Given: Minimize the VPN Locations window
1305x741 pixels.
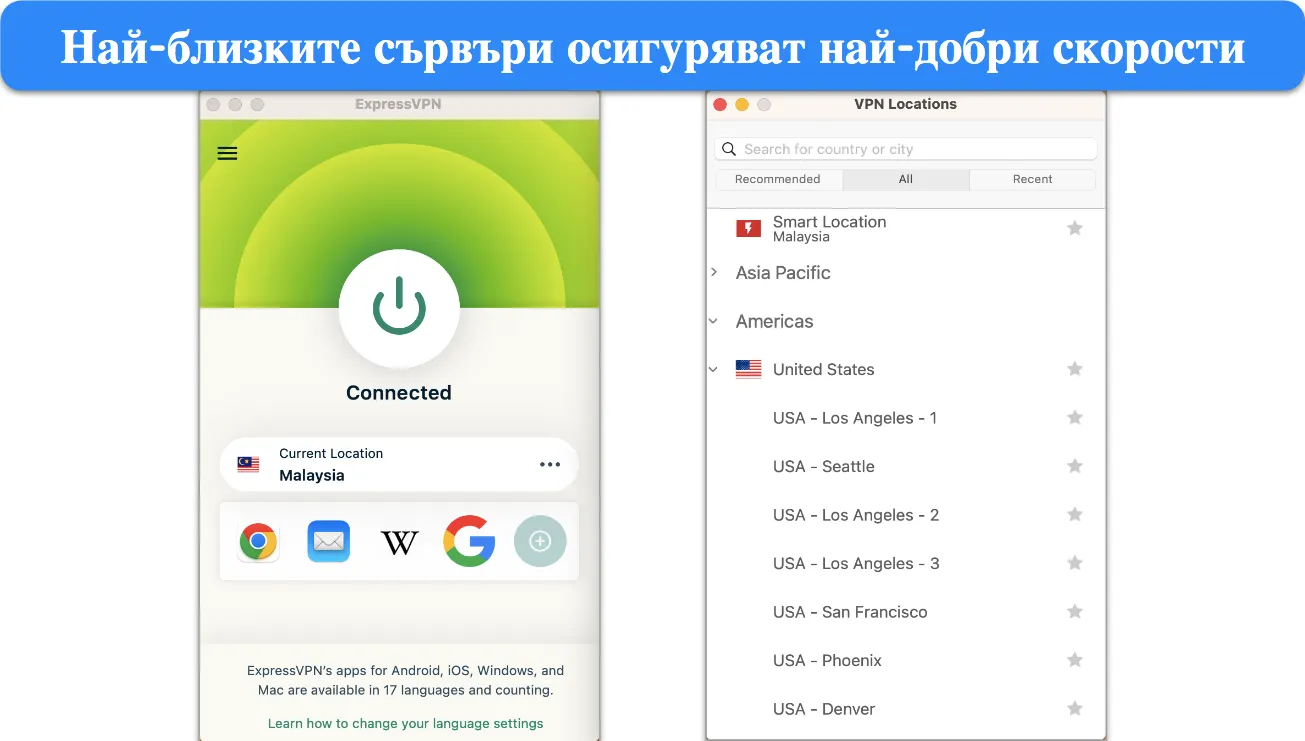Looking at the screenshot, I should (x=742, y=104).
